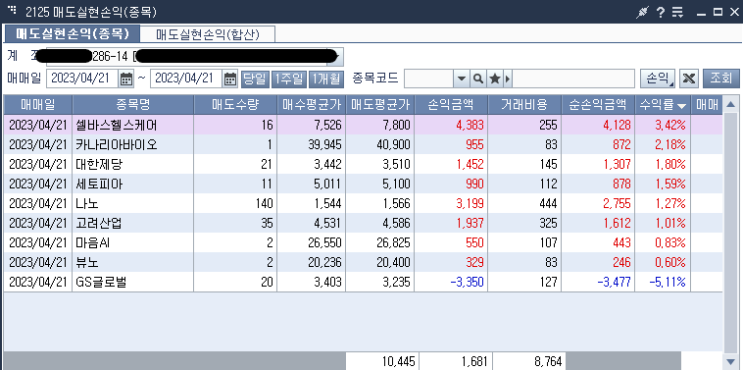Viewport: 743px width, 370px height.
Task: Click the start date field 2023/04/21
Action: [x=82, y=79]
